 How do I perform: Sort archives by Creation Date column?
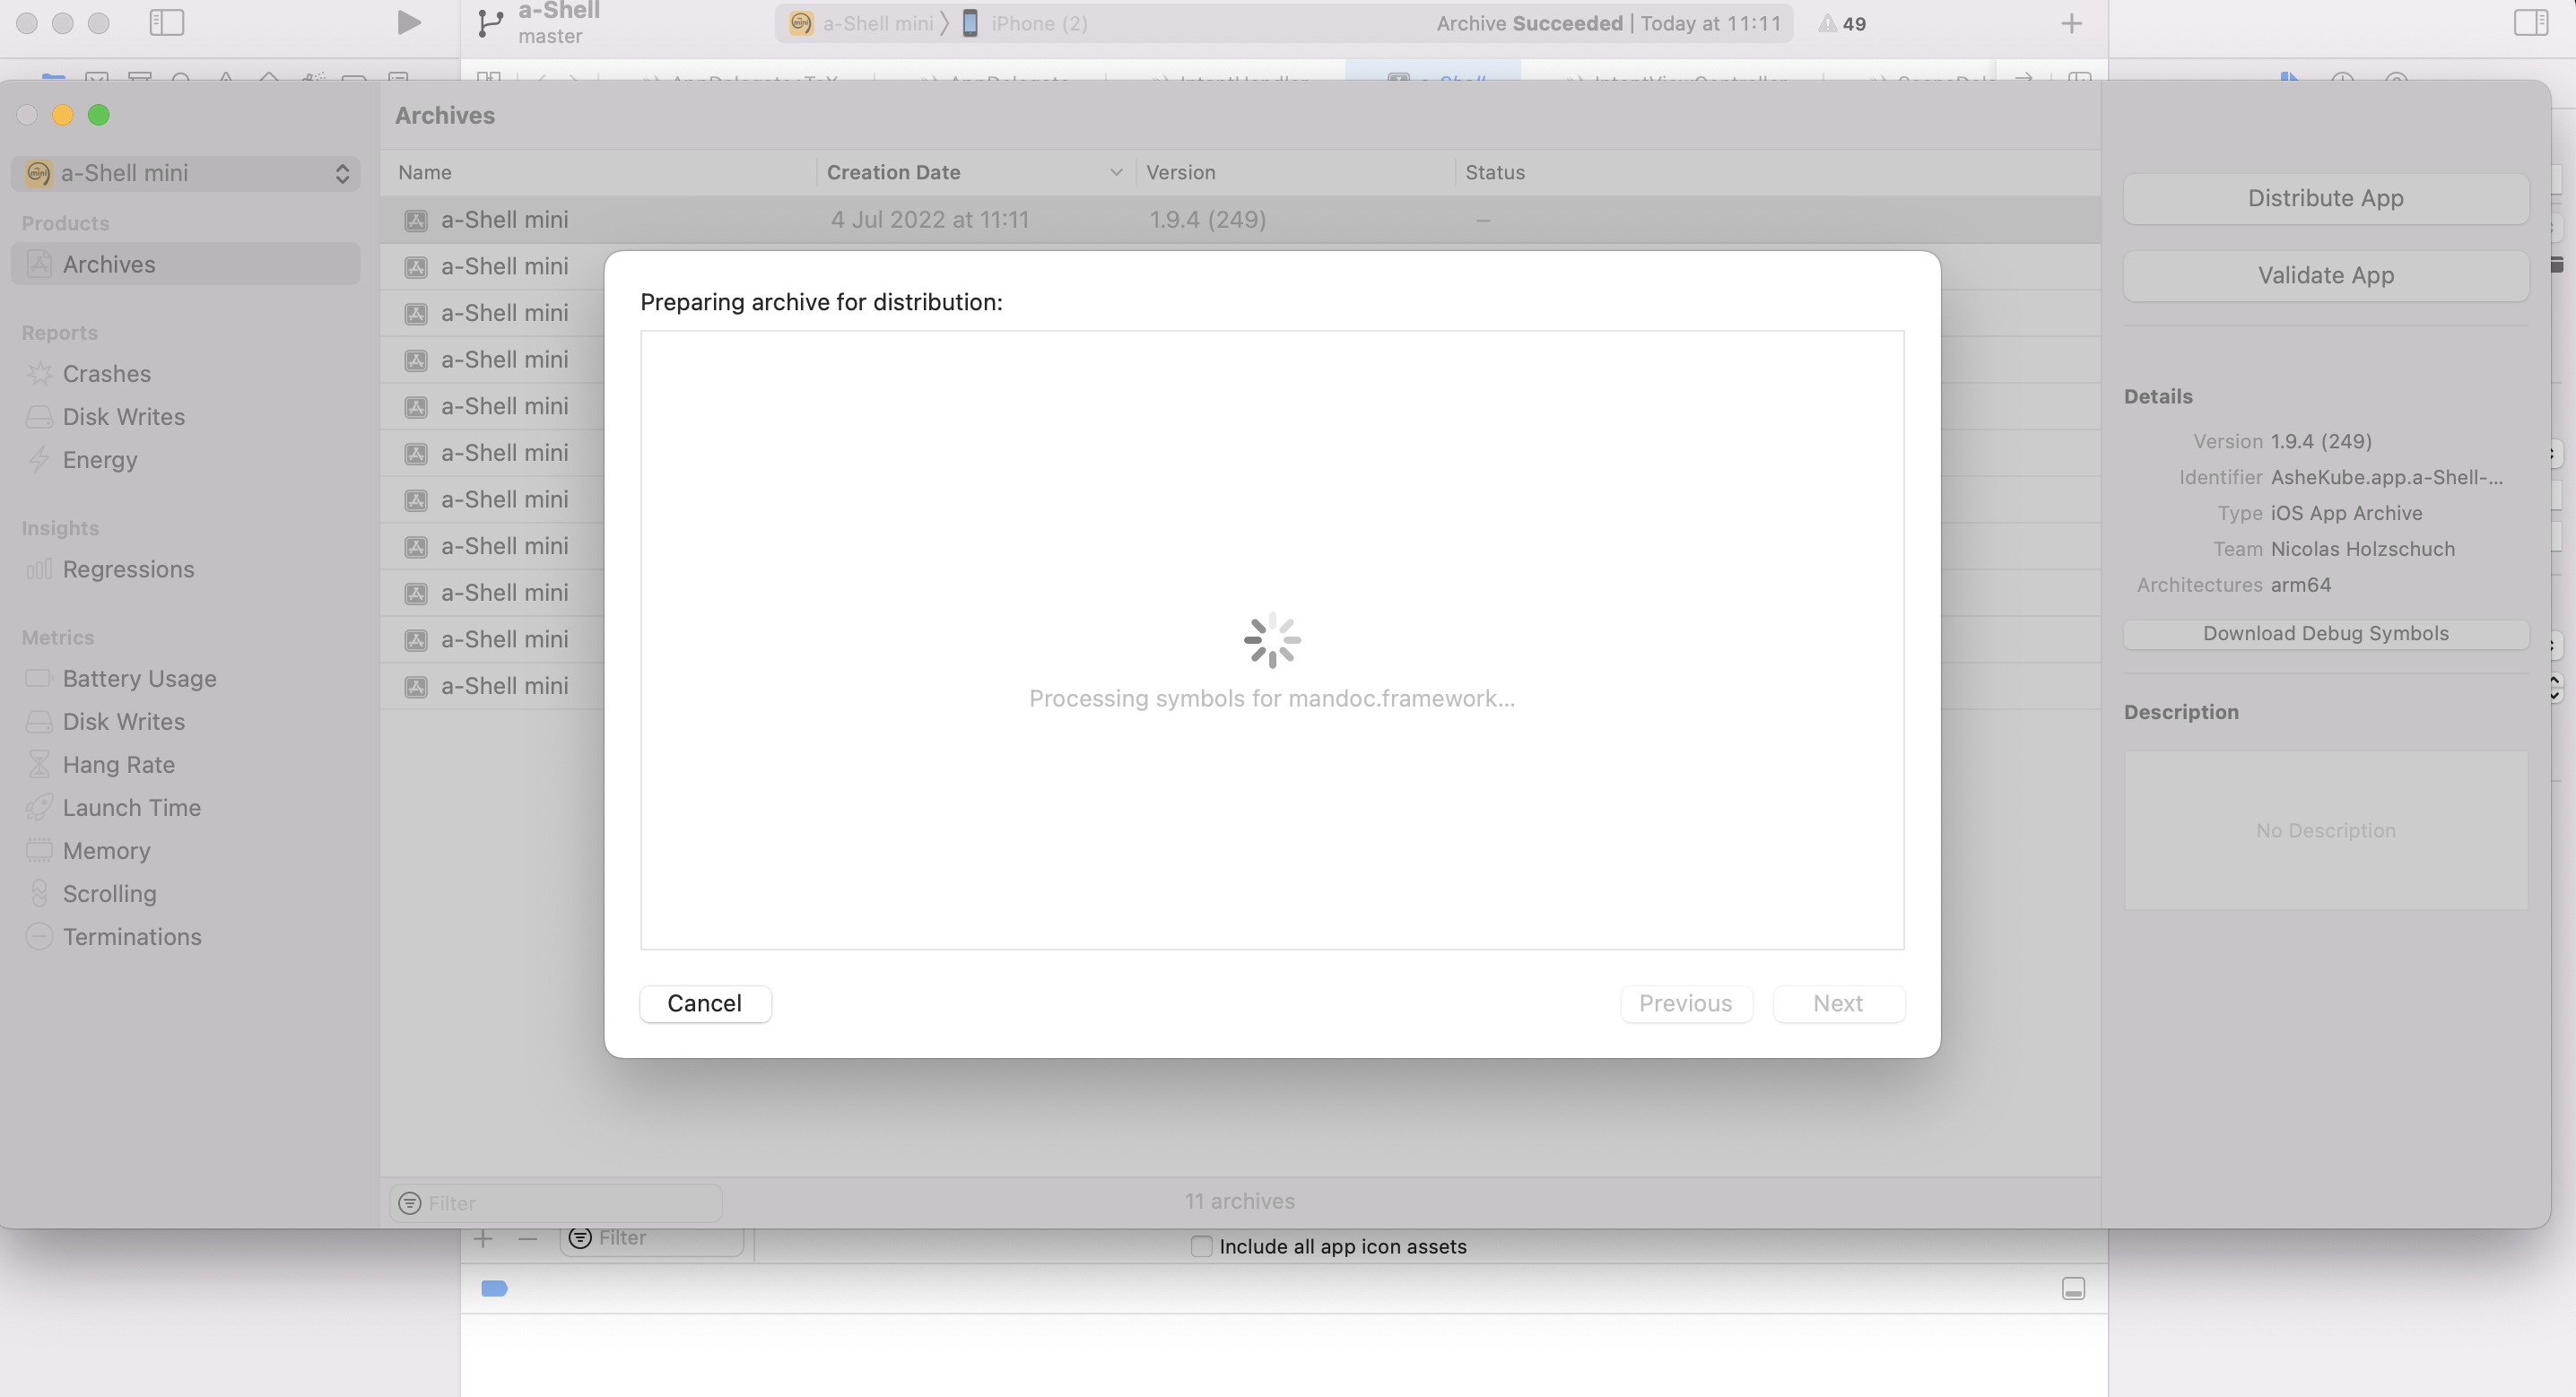pyautogui.click(x=976, y=172)
